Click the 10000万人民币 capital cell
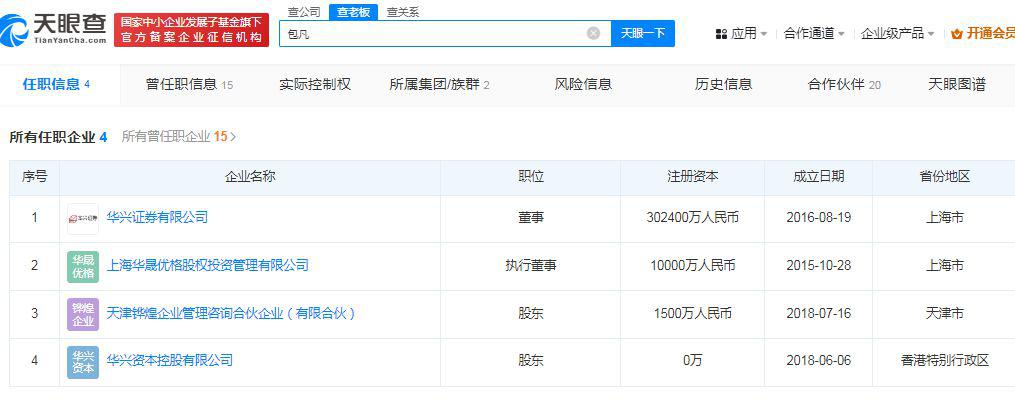 point(693,265)
